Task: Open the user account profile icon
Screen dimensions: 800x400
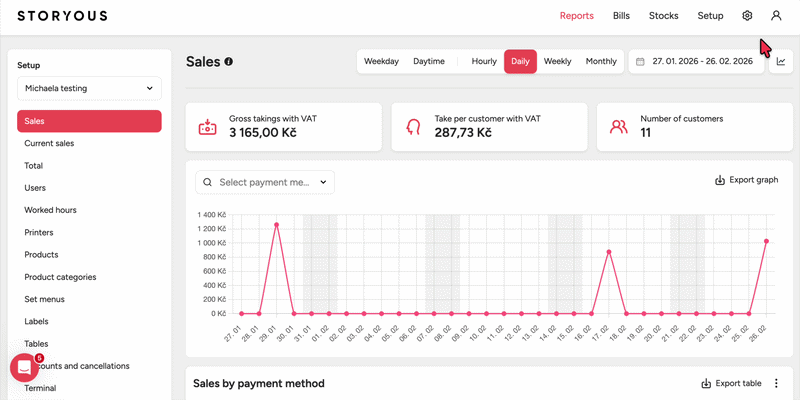Action: click(x=776, y=16)
